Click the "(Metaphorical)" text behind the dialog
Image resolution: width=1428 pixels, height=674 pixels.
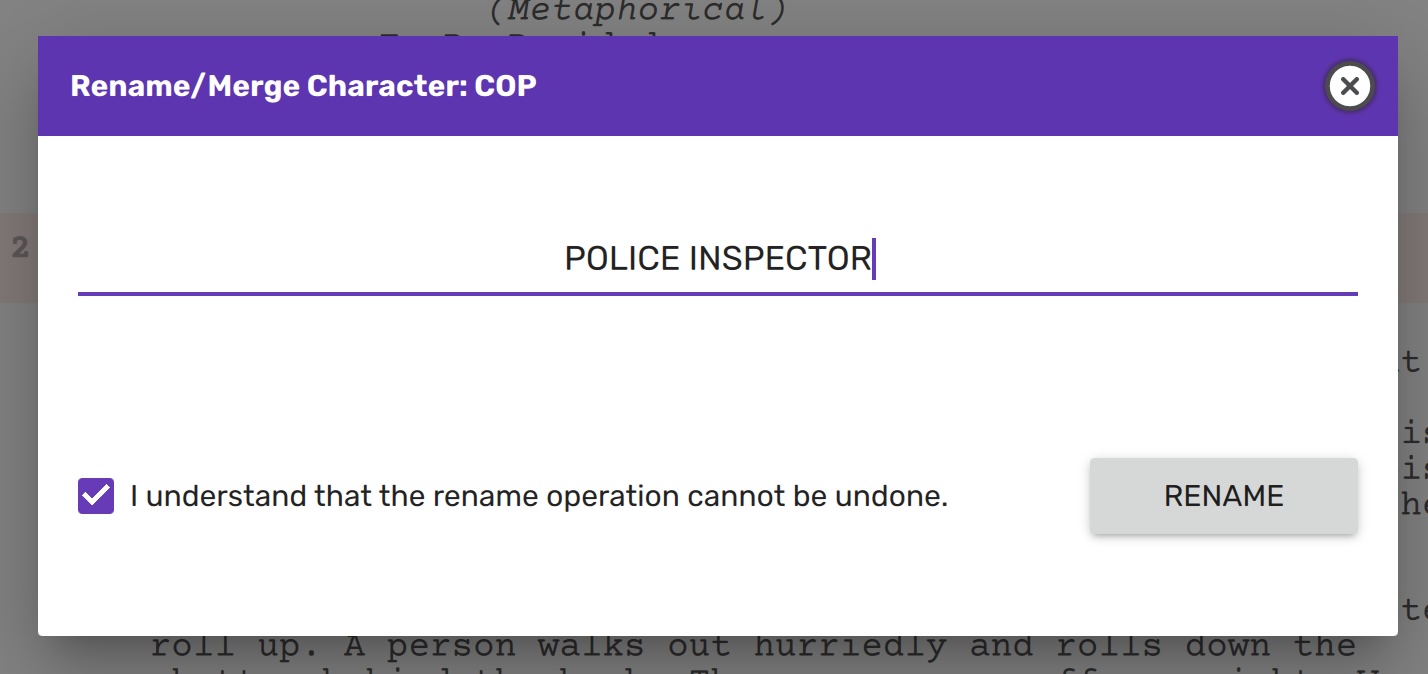click(638, 13)
